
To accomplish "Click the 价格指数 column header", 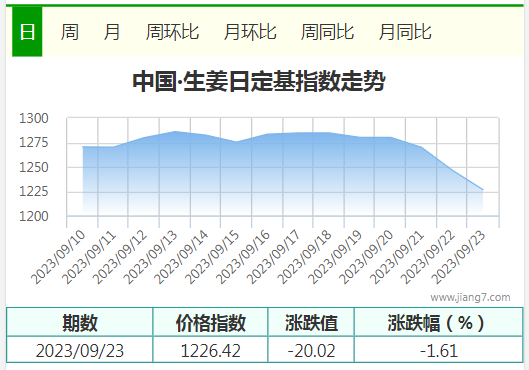I will click(x=211, y=322).
